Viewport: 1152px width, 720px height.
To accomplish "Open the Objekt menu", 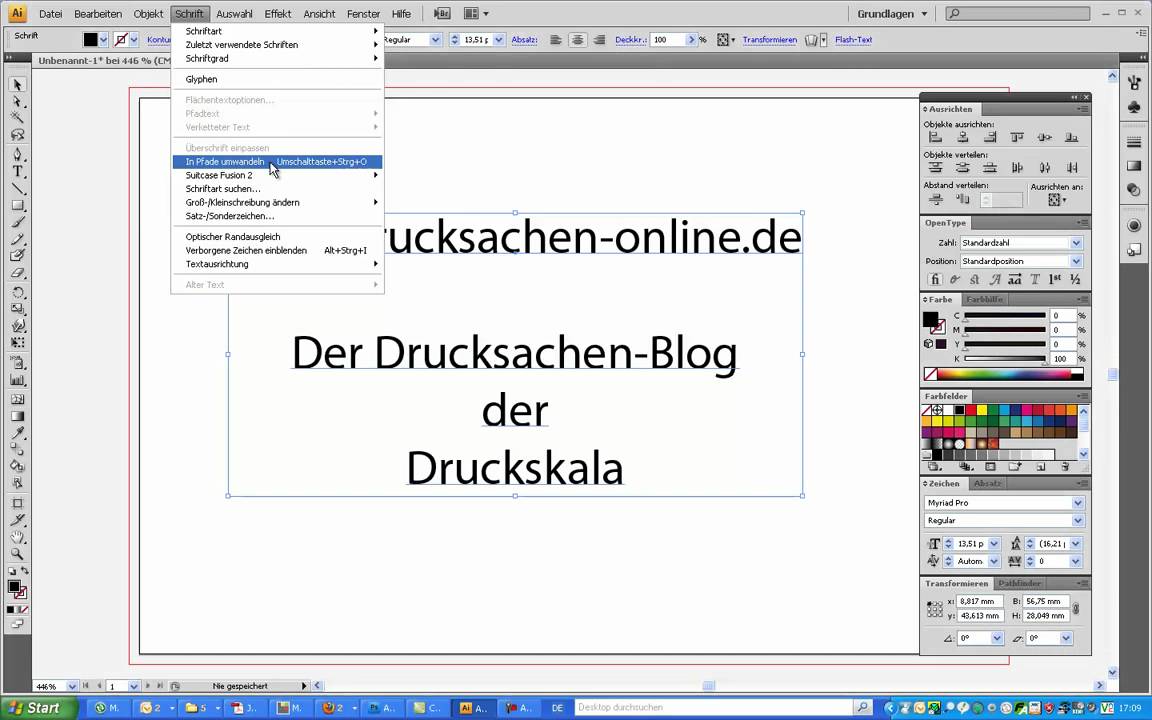I will pyautogui.click(x=148, y=14).
